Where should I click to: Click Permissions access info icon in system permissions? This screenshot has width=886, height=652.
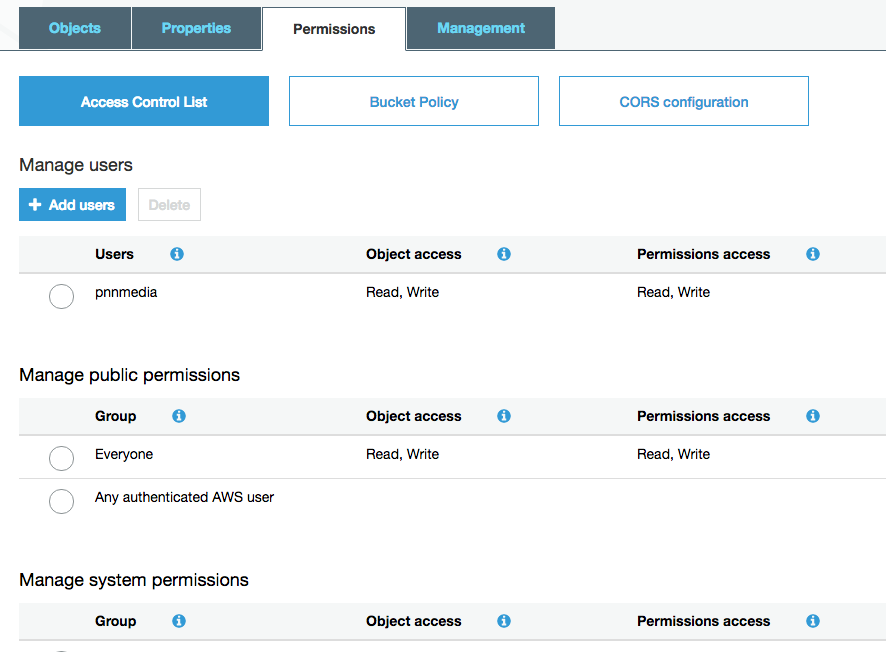point(813,621)
